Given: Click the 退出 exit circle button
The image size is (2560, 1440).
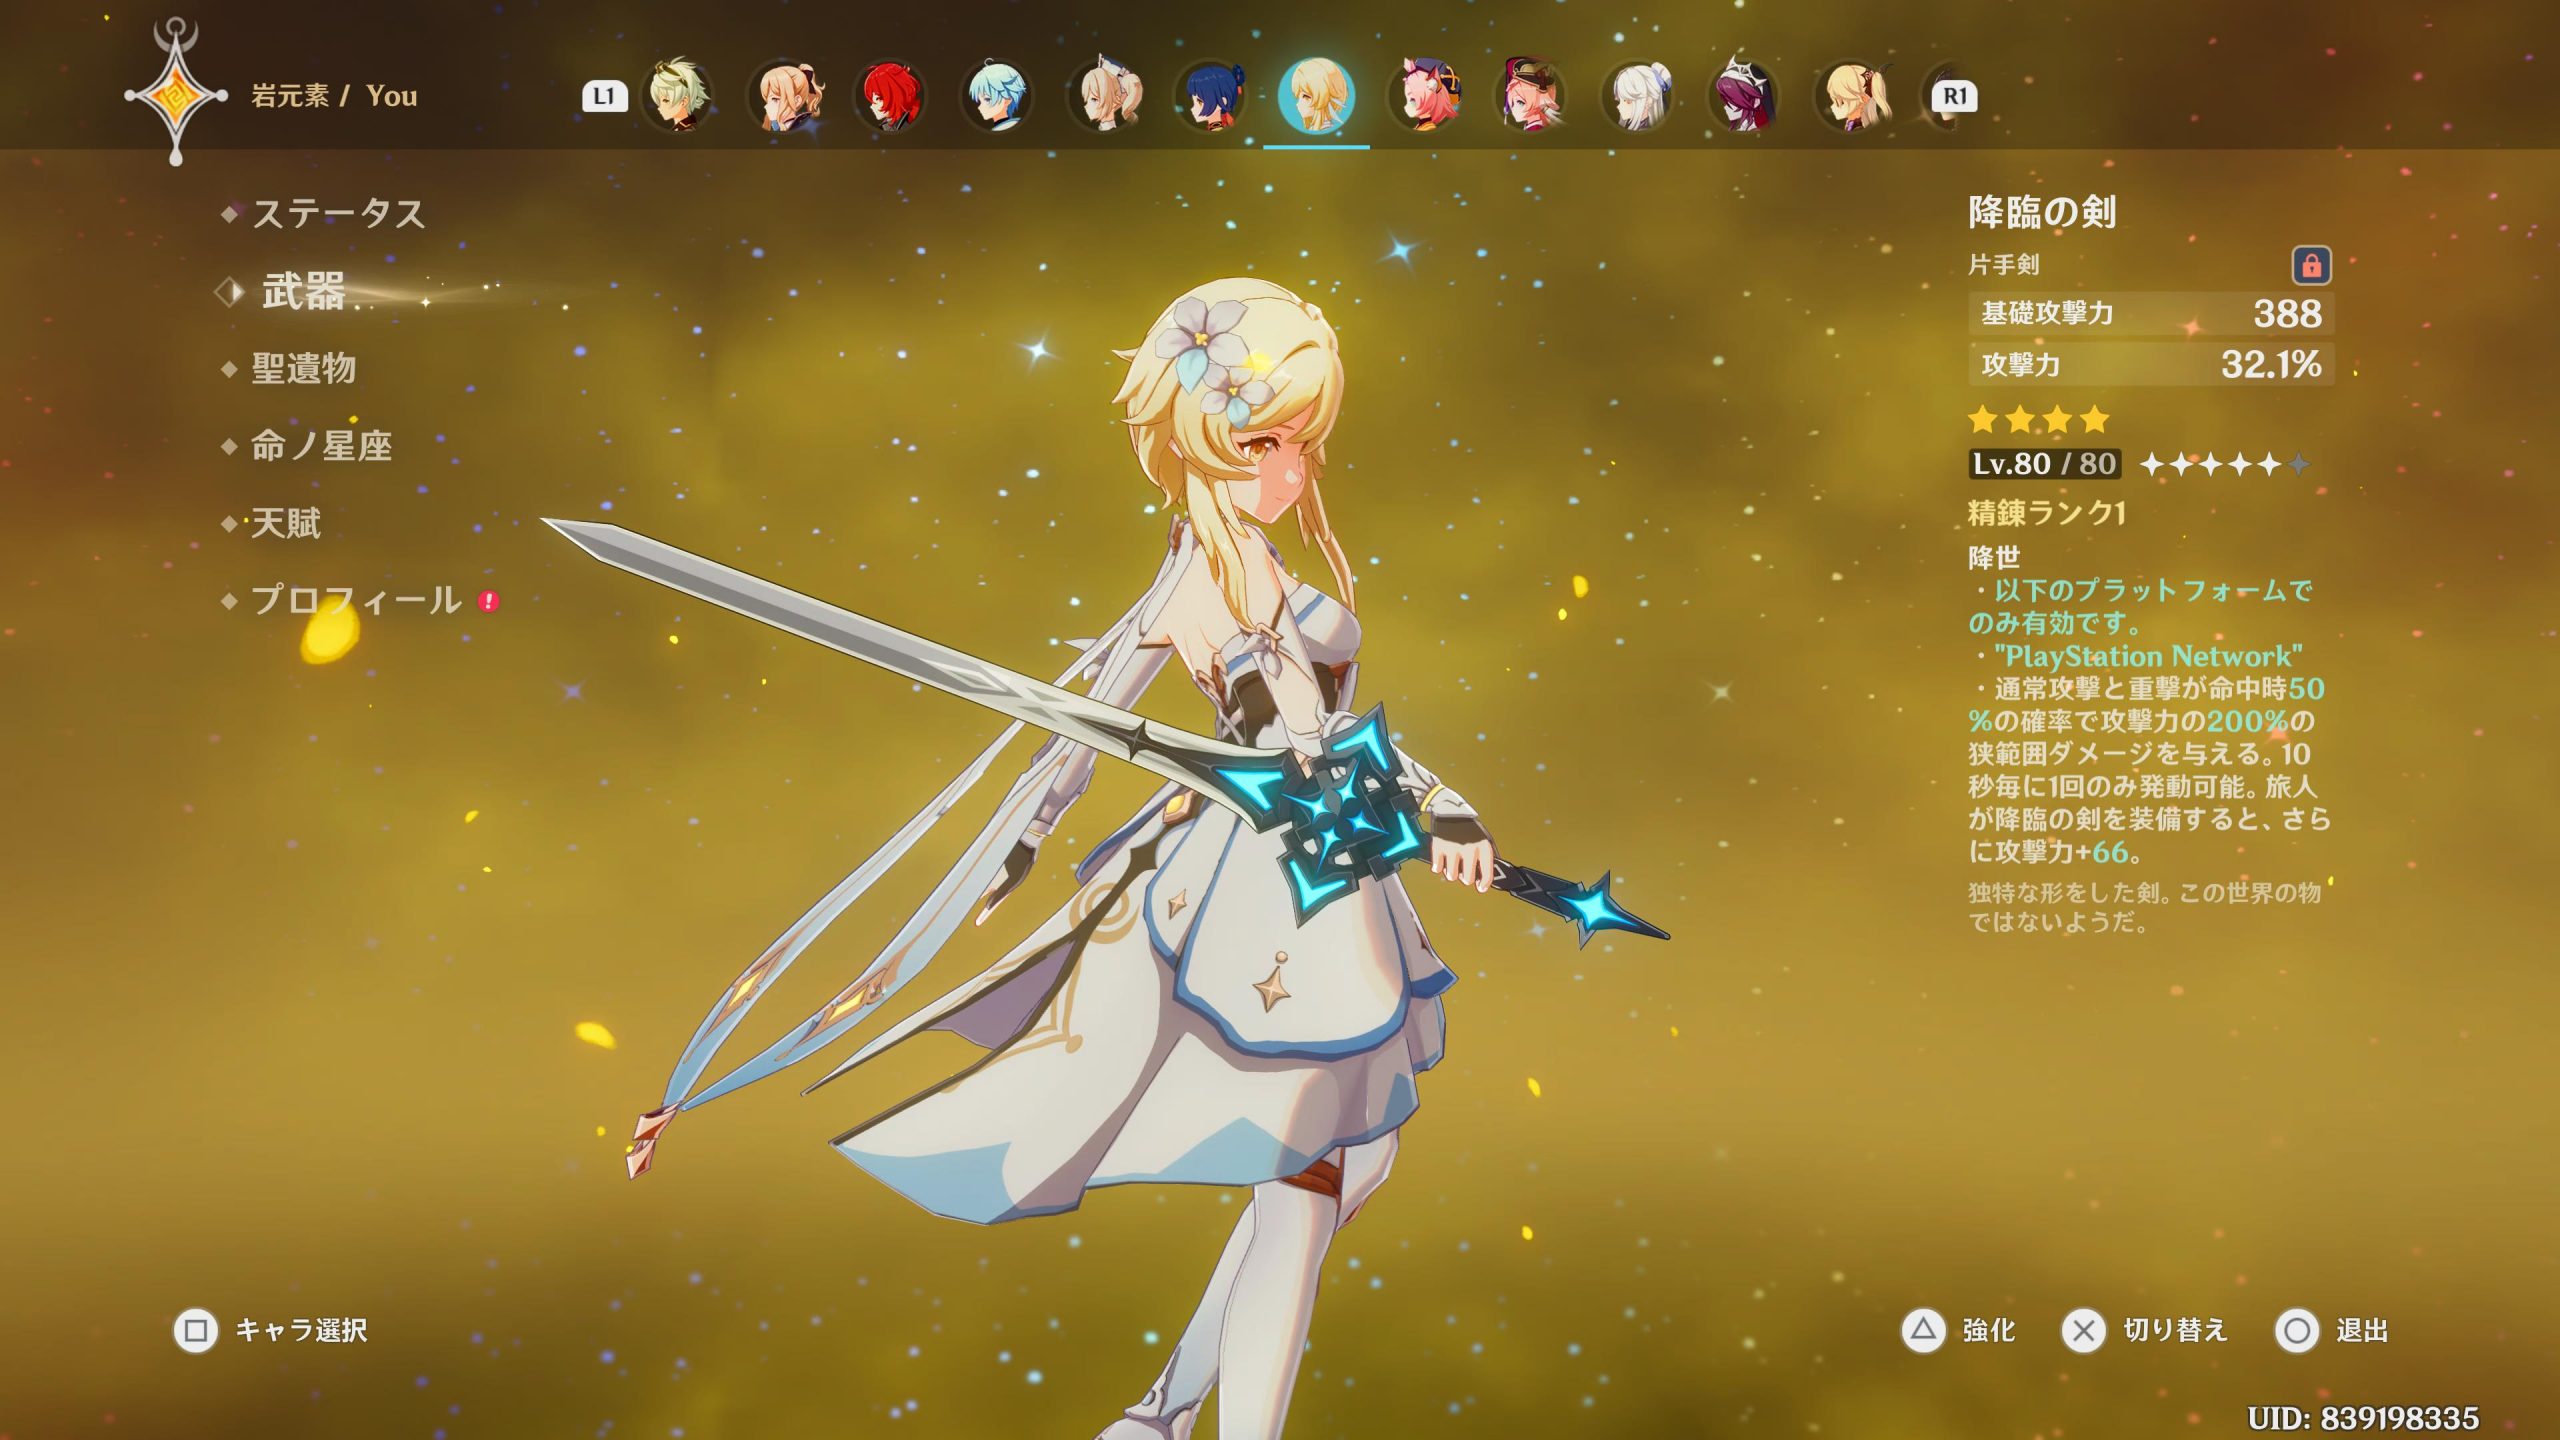Looking at the screenshot, I should click(x=2297, y=1330).
